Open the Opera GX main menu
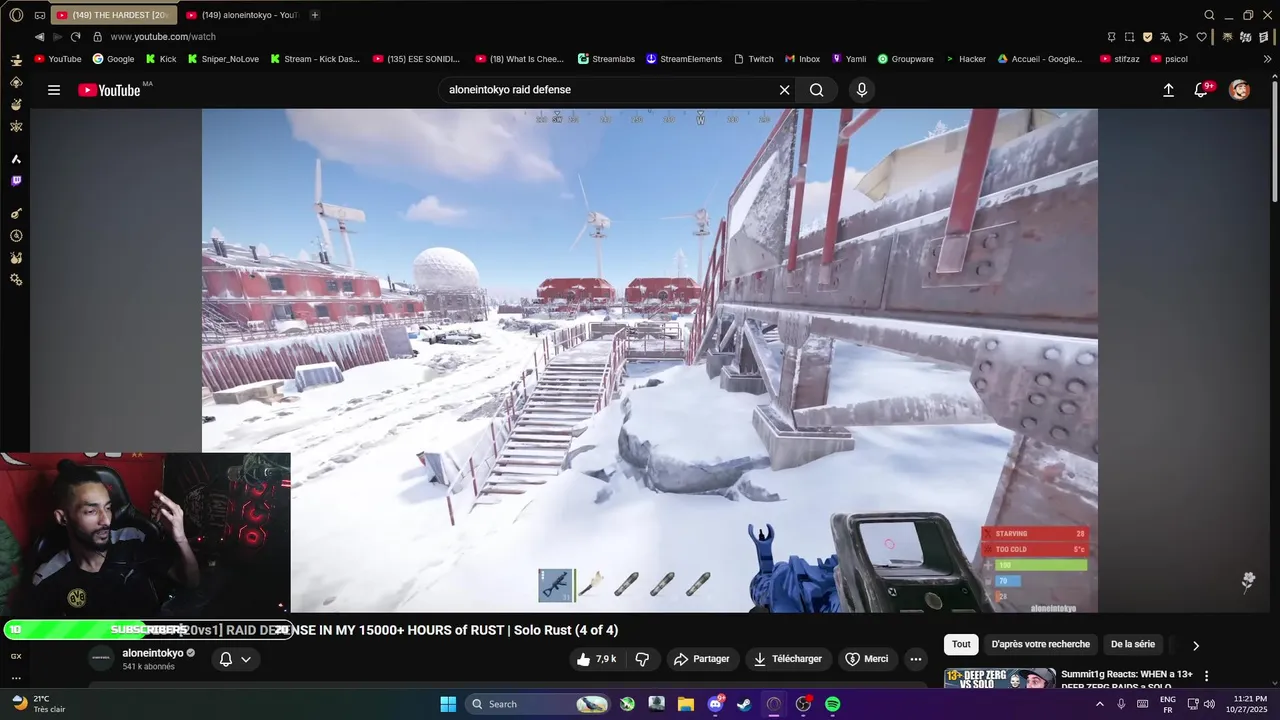The image size is (1280, 720). 16,15
